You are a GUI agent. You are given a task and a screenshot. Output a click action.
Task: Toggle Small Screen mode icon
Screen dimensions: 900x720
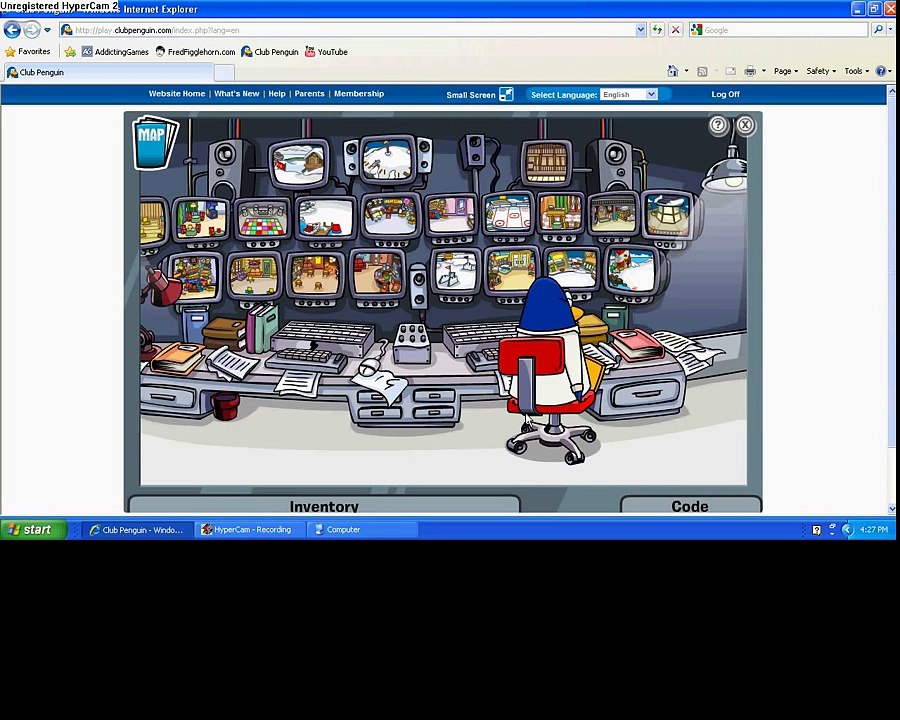pos(506,94)
